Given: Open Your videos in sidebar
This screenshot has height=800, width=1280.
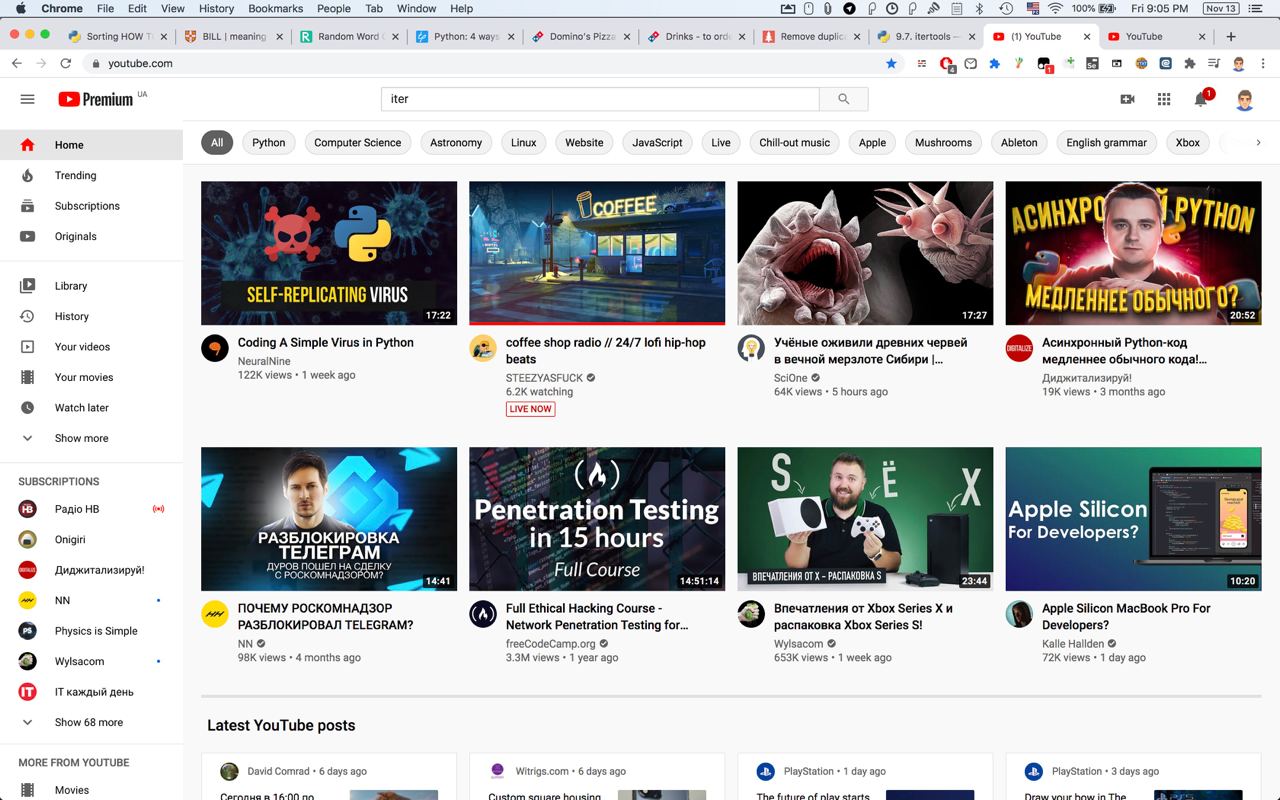Looking at the screenshot, I should tap(92, 347).
